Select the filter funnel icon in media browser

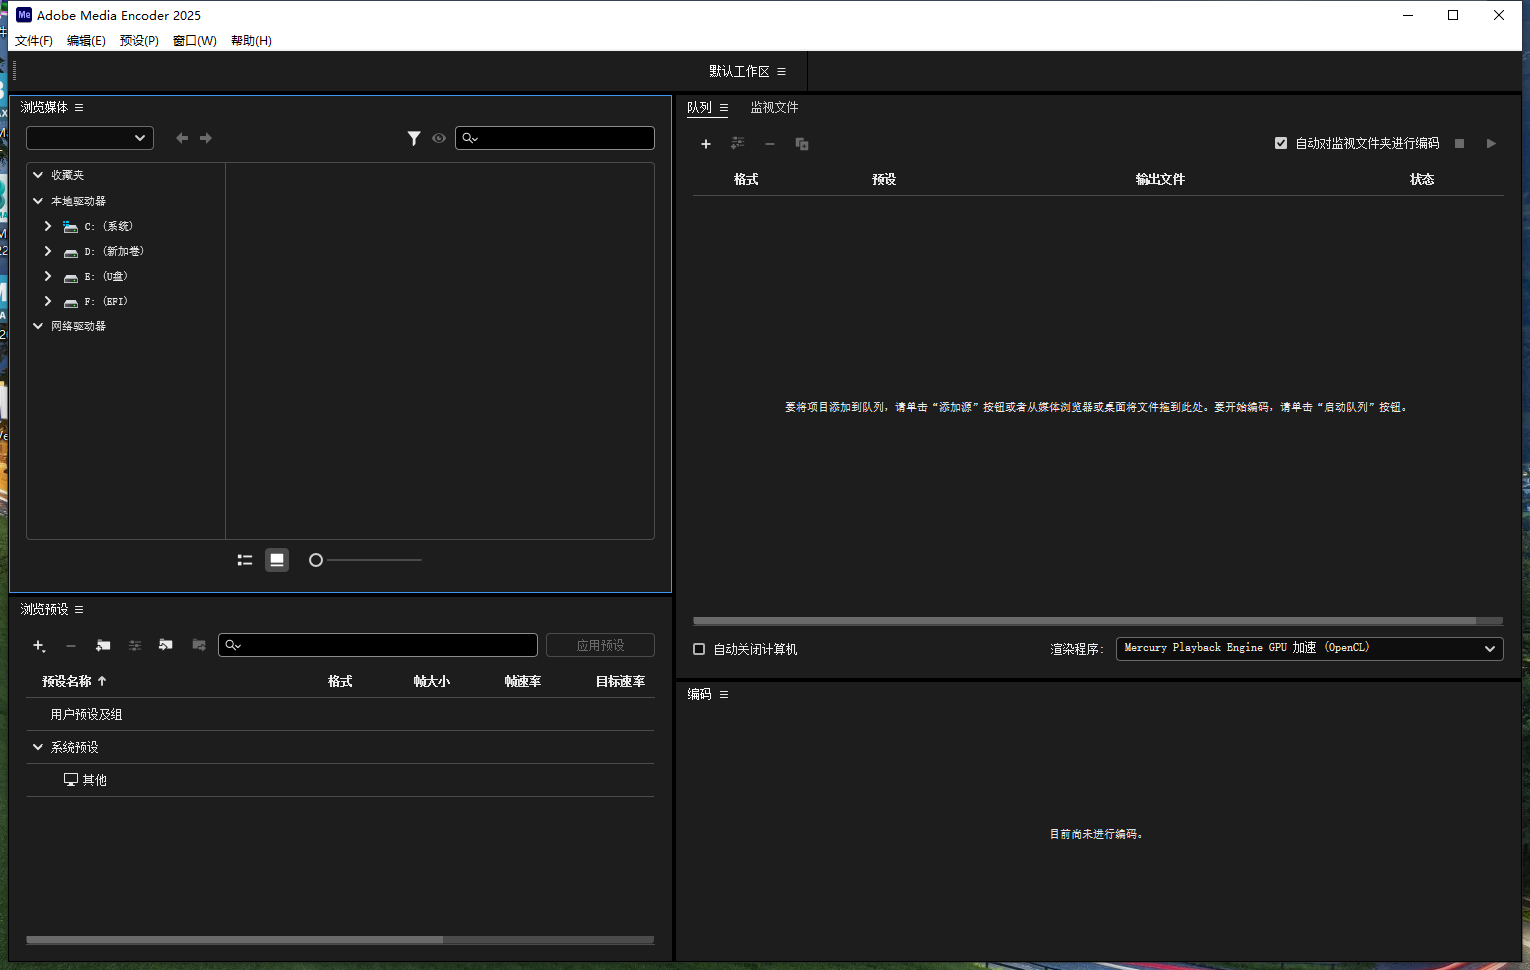coord(414,138)
